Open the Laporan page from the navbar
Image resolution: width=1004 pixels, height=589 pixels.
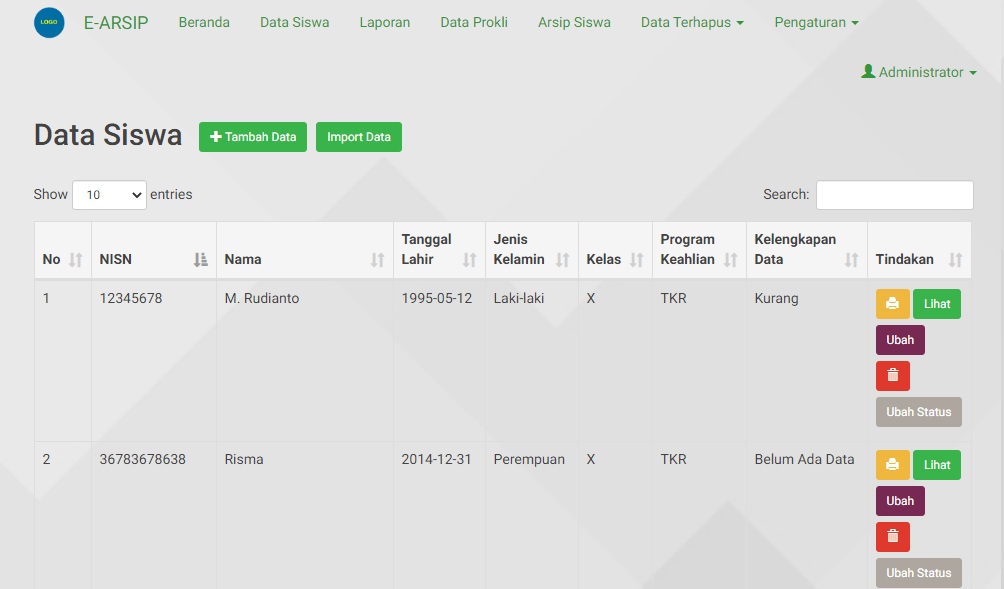coord(384,22)
